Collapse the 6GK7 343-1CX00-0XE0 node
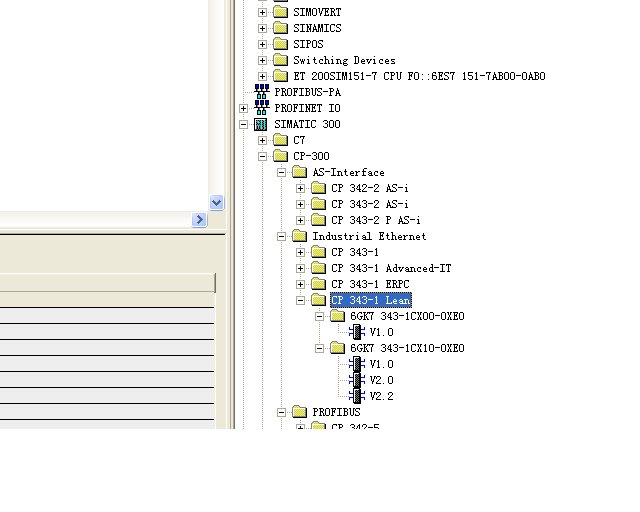This screenshot has height=512, width=640. [320, 316]
